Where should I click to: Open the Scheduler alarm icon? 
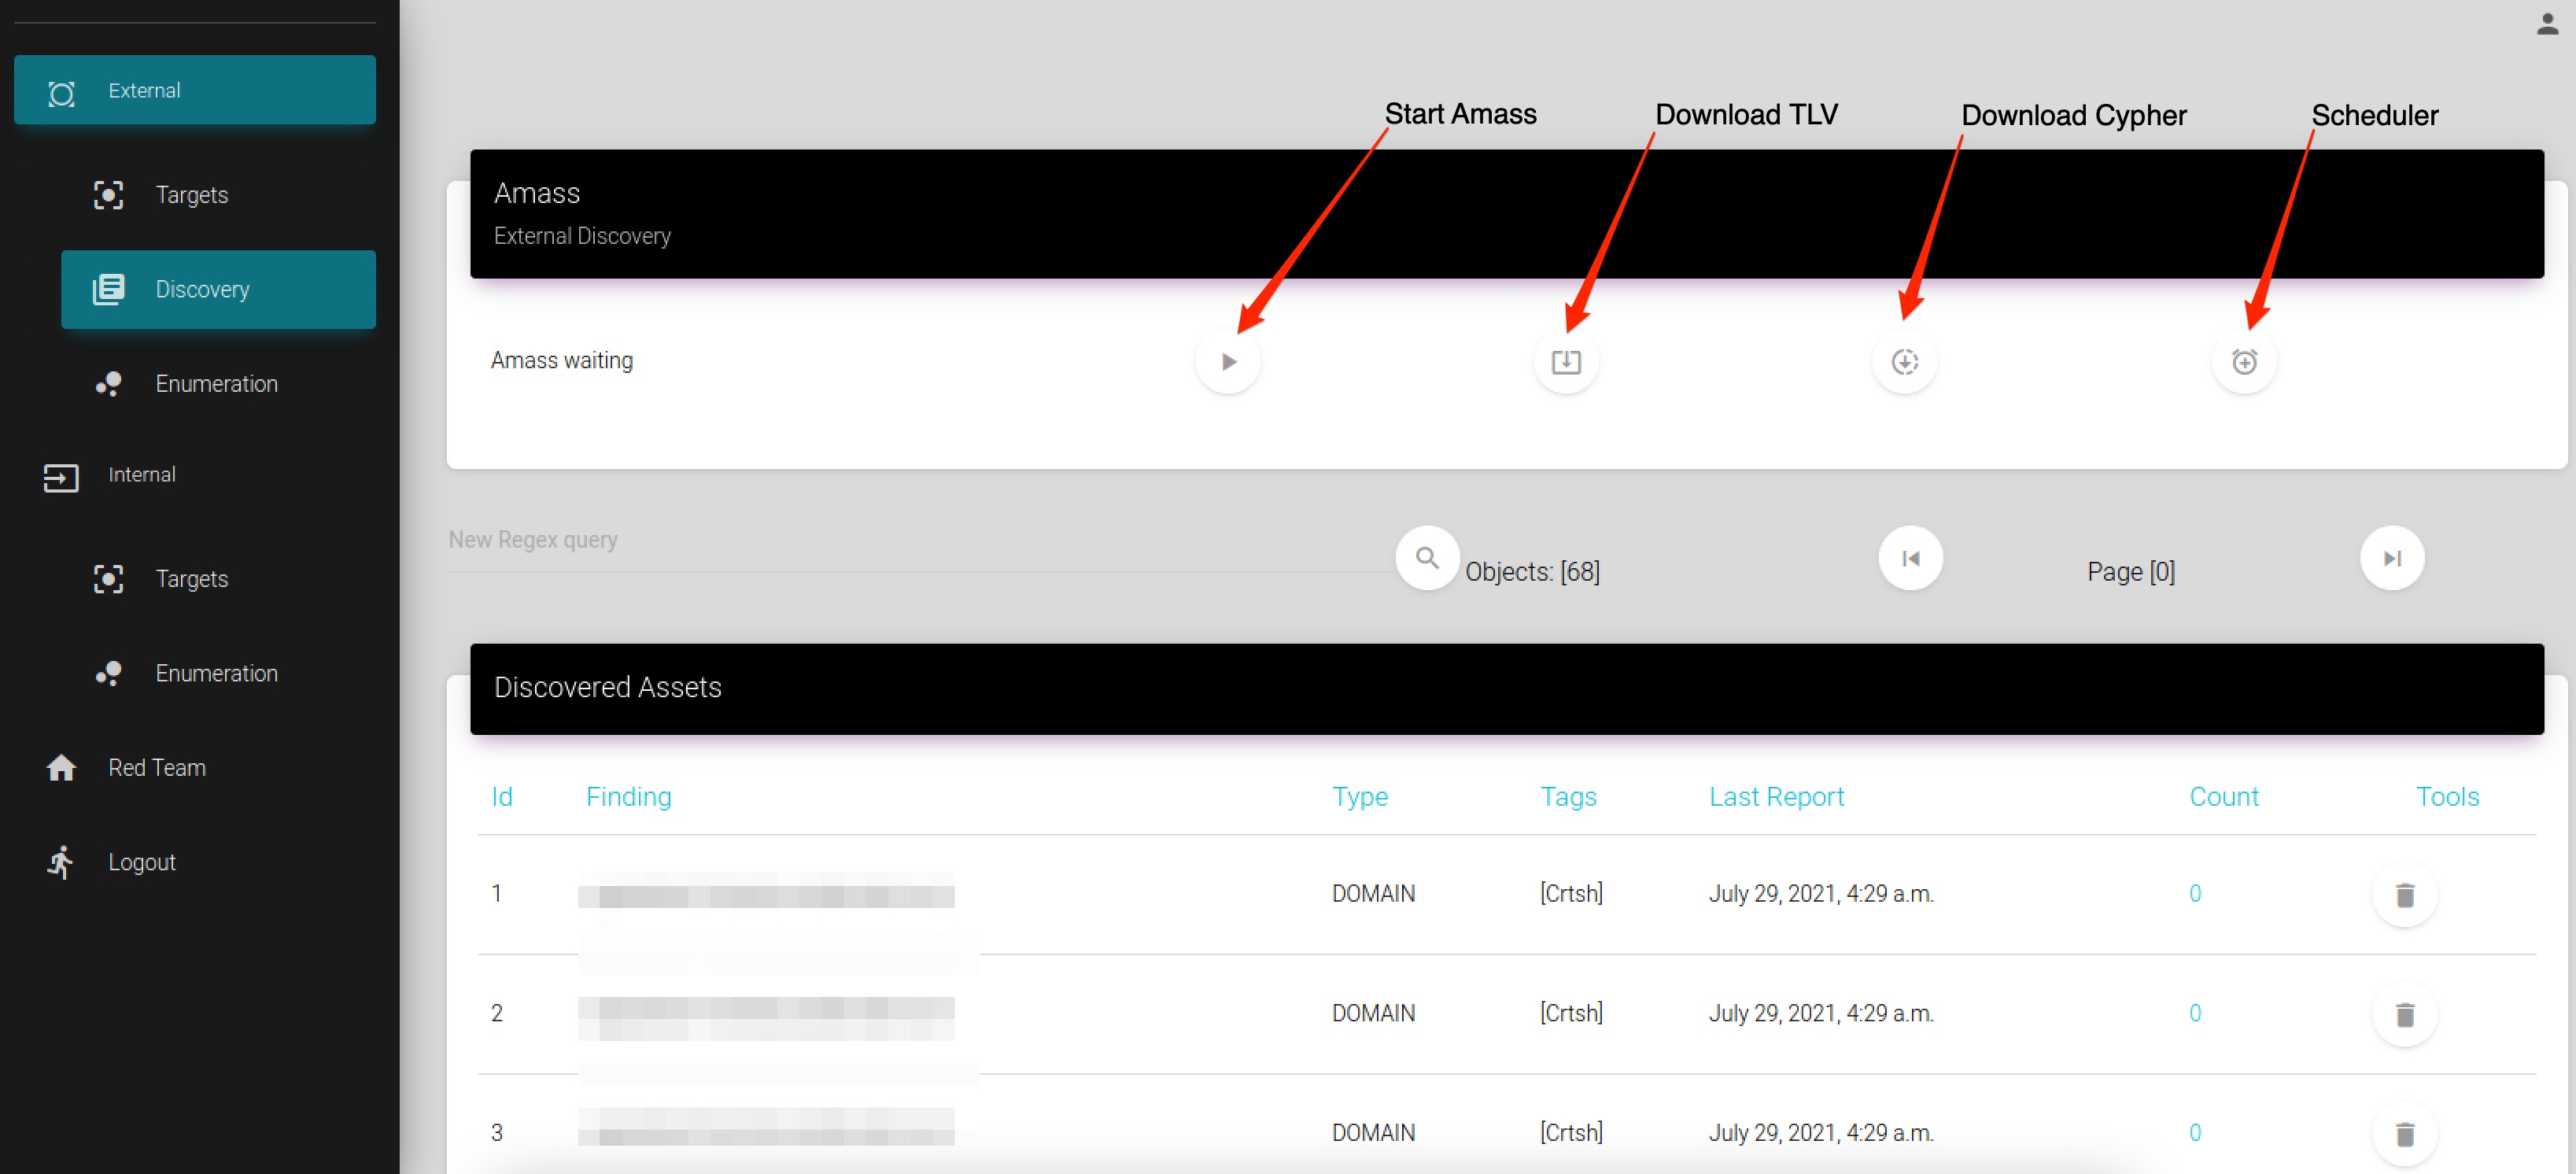point(2244,361)
